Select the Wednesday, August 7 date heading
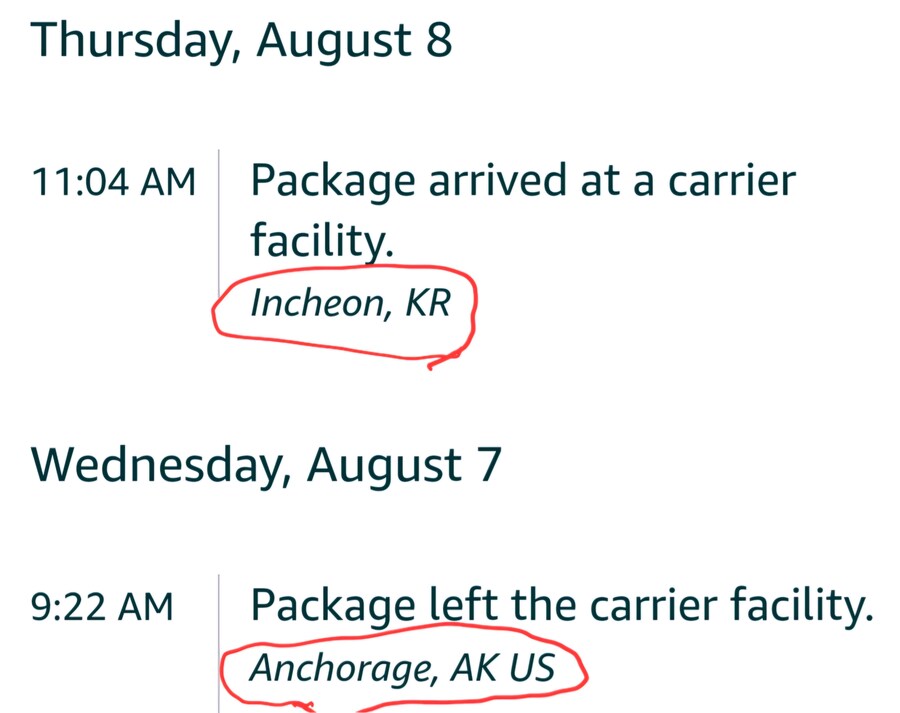This screenshot has width=900, height=713. click(x=265, y=466)
